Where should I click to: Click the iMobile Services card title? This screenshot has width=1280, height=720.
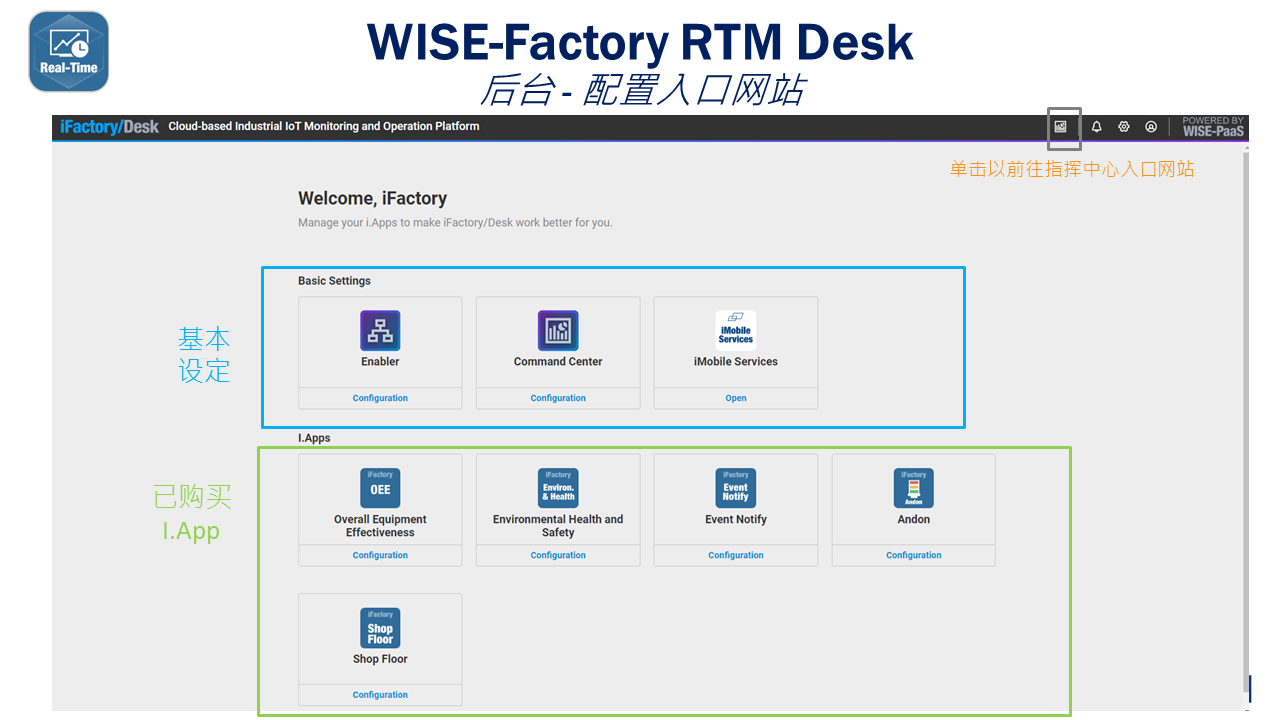tap(736, 362)
